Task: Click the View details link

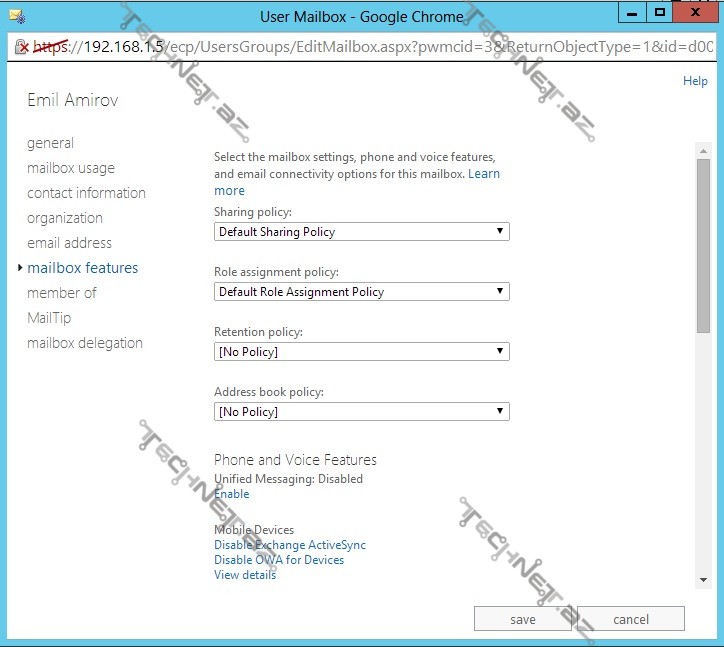Action: tap(245, 575)
